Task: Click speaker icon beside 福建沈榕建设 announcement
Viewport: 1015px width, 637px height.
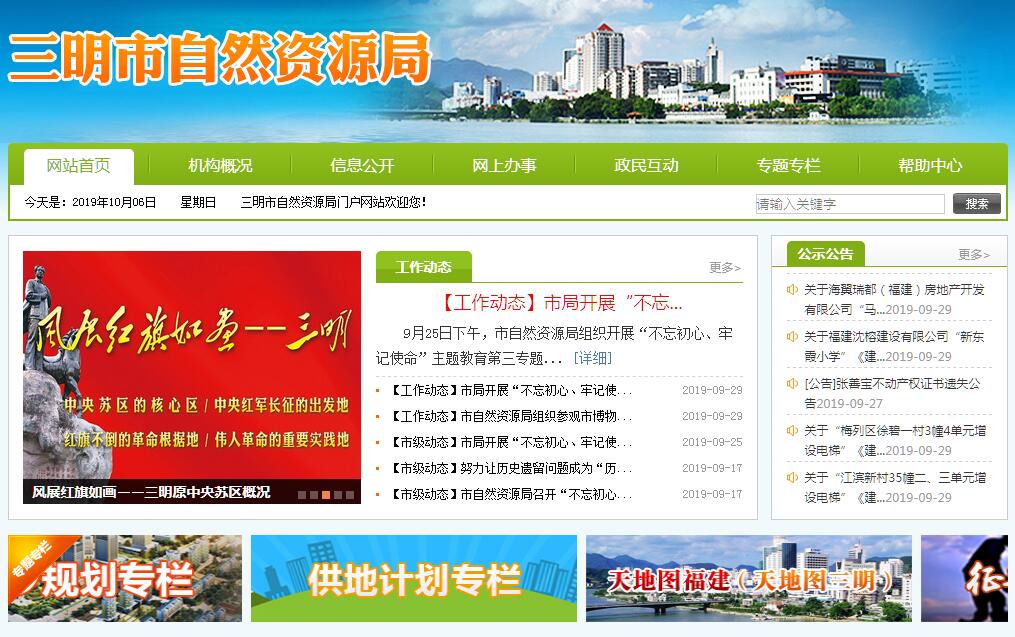Action: 792,337
